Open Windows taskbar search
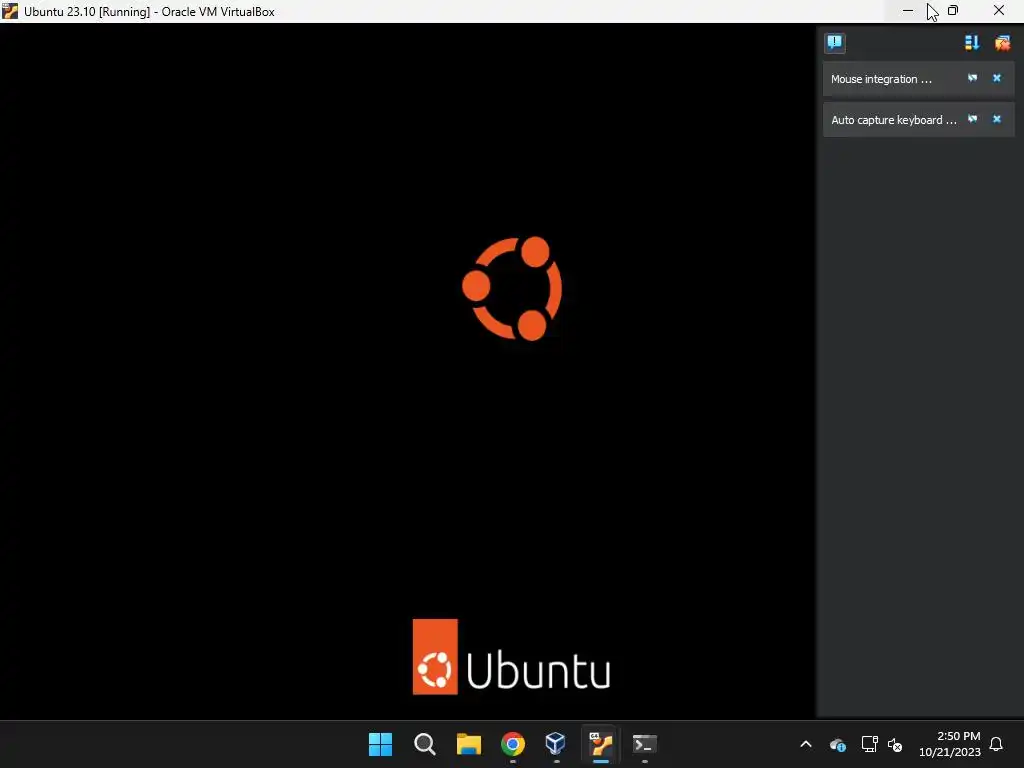This screenshot has width=1024, height=768. [424, 744]
